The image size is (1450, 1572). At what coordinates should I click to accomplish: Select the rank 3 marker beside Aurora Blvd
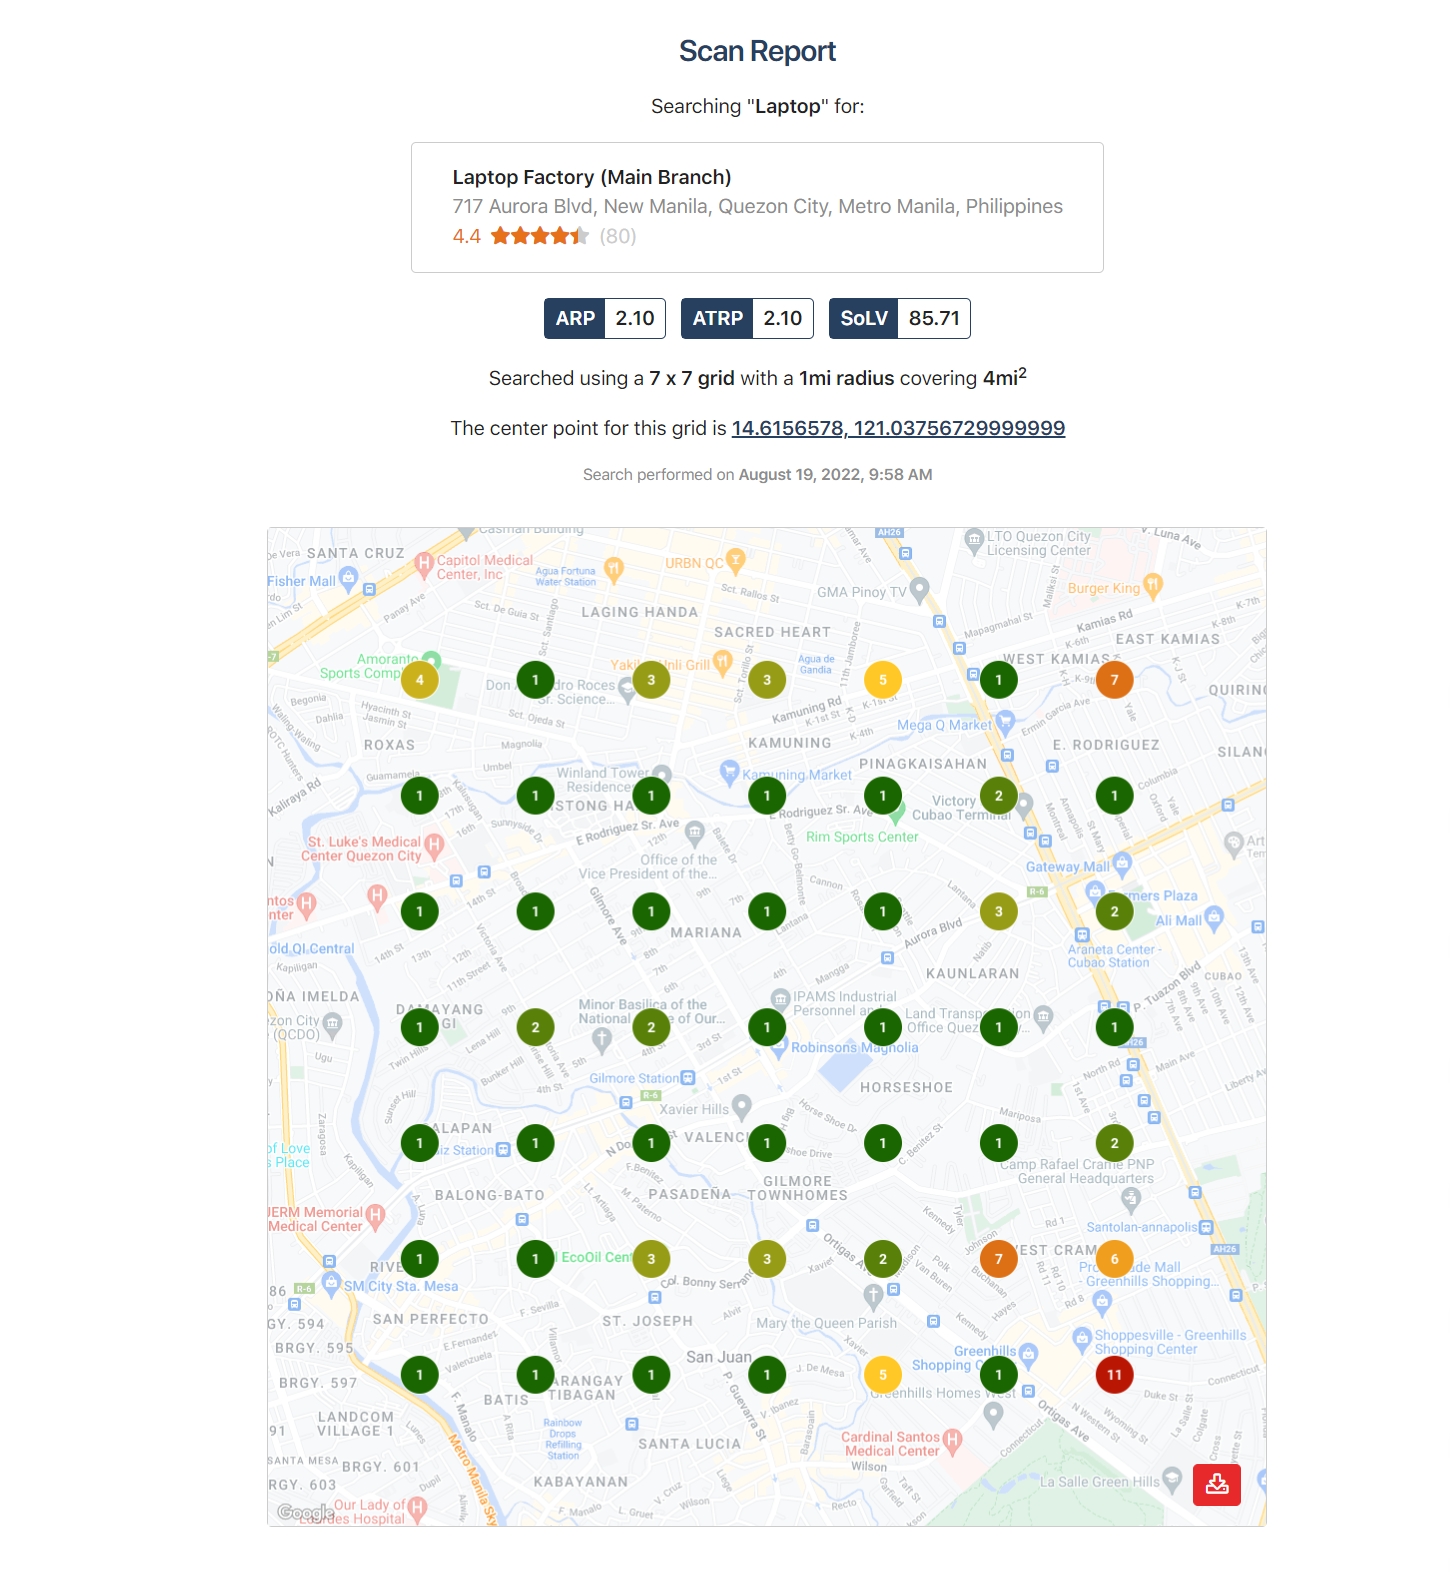coord(998,911)
